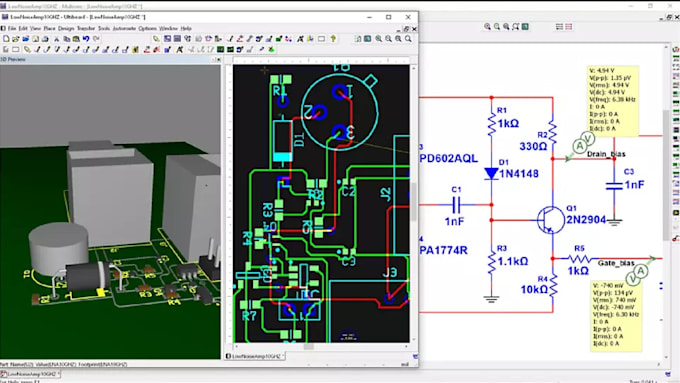Click the Multisim teal full-screen icon
680x383 pixels.
tap(525, 26)
